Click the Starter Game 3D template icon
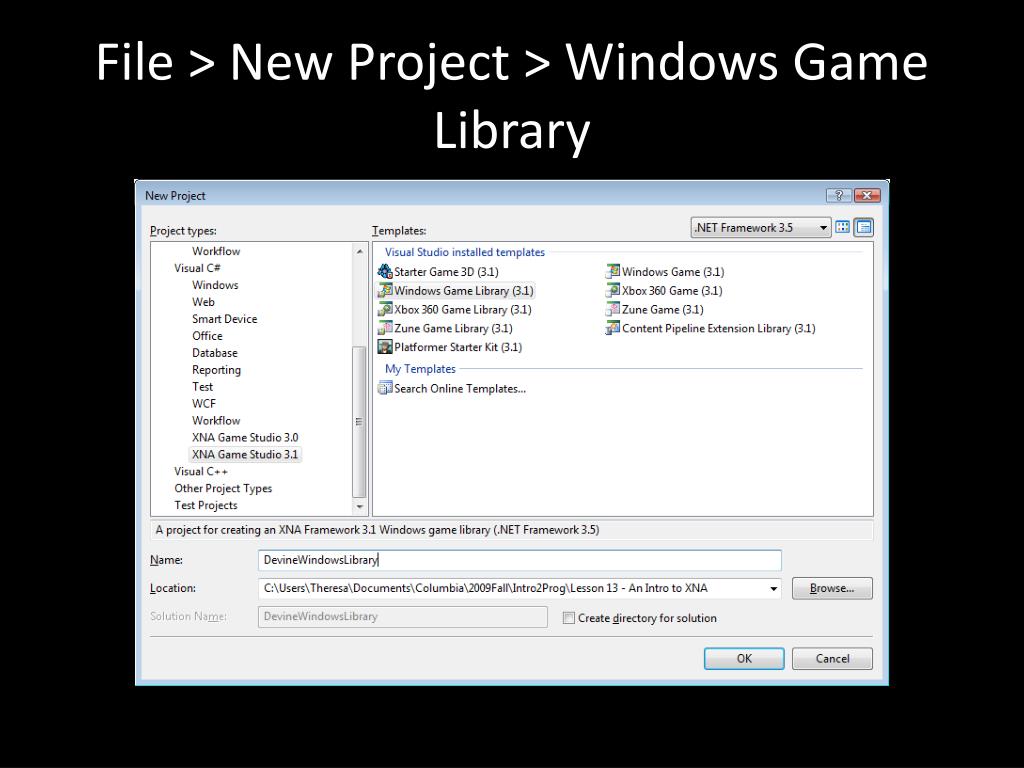This screenshot has width=1024, height=768. coord(385,271)
